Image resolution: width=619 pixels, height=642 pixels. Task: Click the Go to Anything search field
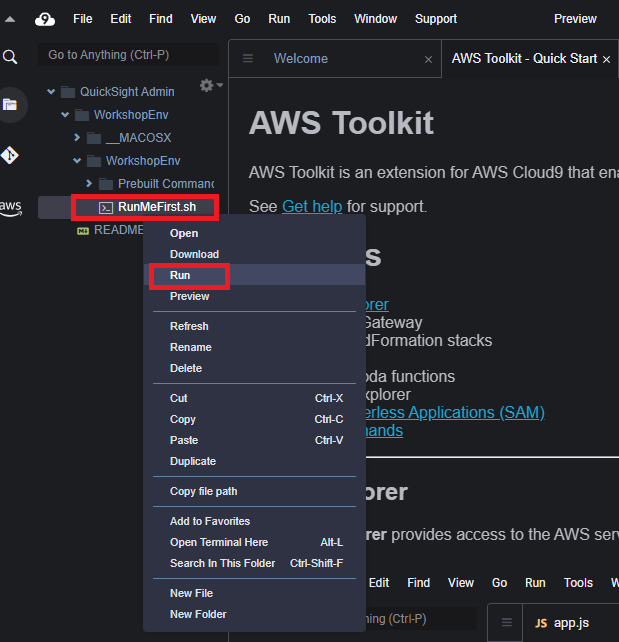pyautogui.click(x=128, y=55)
